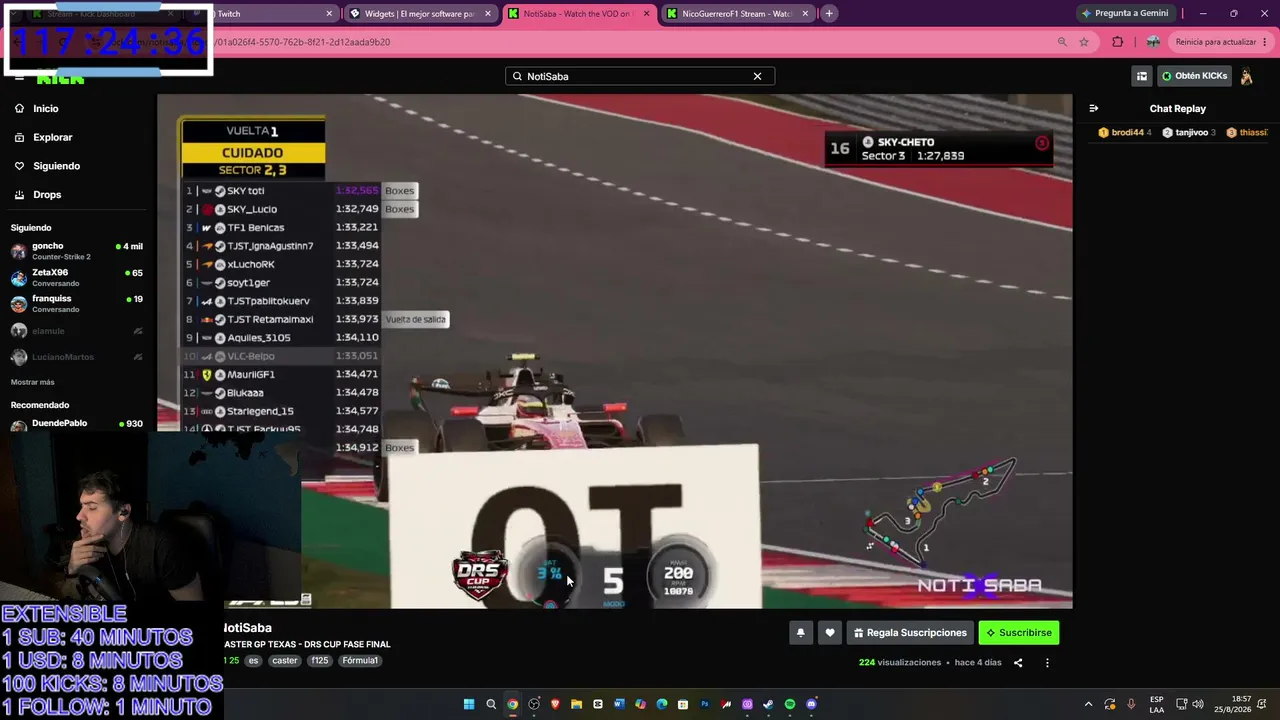Click the Obtén KICKs button
The height and width of the screenshot is (720, 1280).
(1194, 76)
